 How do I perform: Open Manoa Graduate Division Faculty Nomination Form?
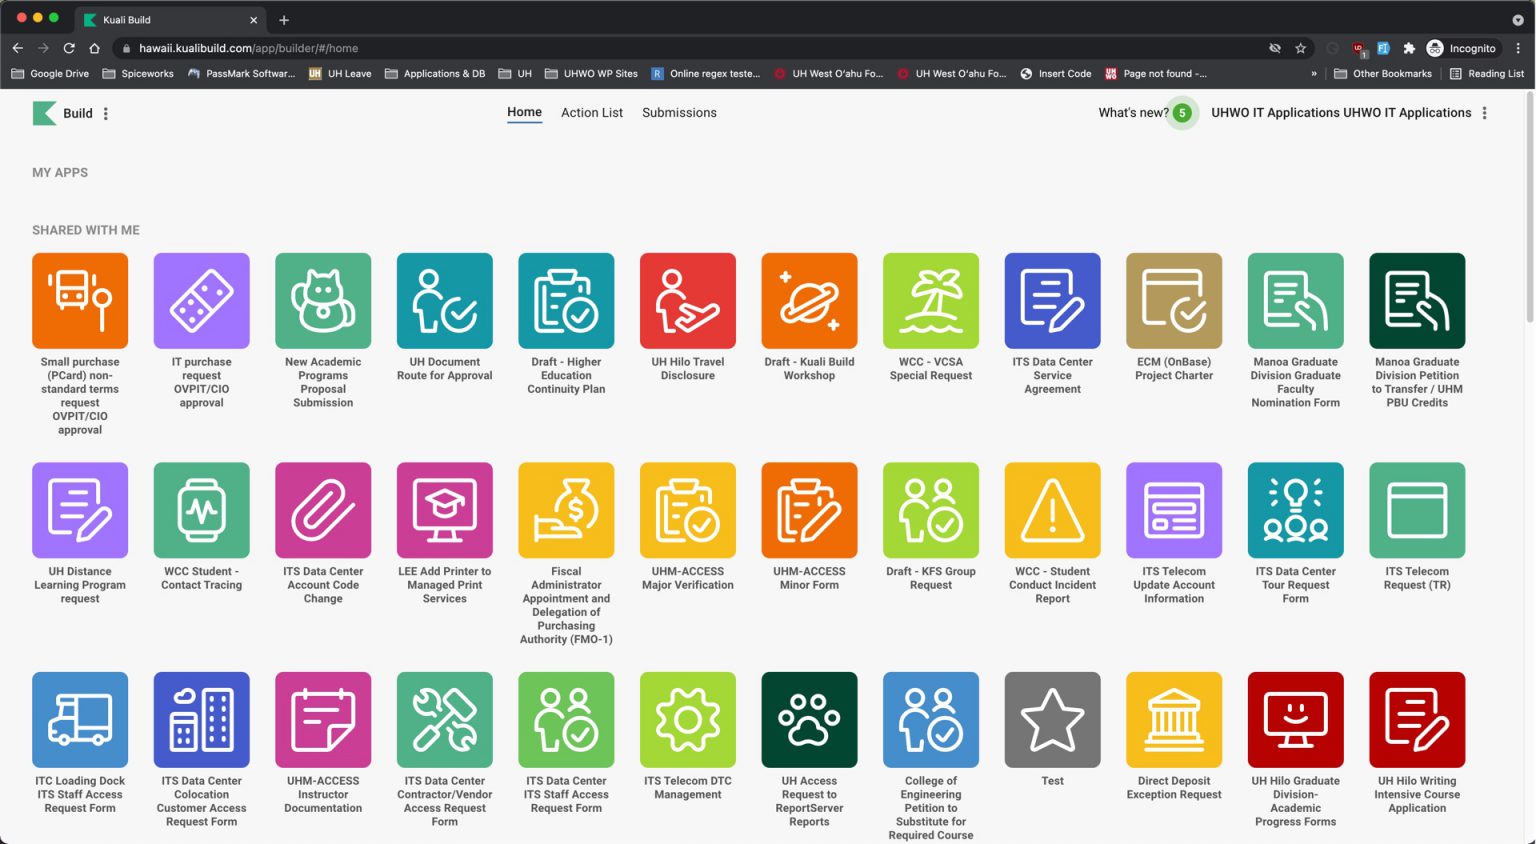tap(1296, 300)
